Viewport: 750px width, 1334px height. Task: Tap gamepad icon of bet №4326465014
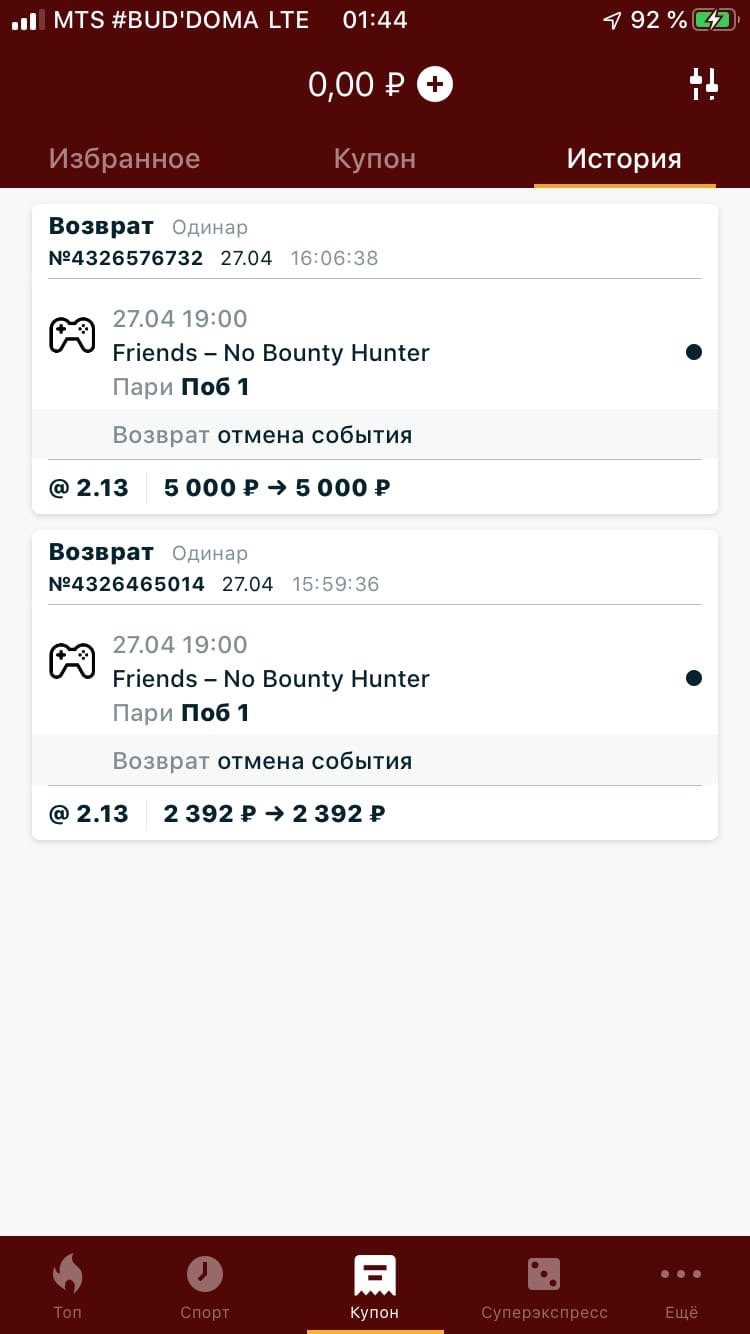[72, 661]
